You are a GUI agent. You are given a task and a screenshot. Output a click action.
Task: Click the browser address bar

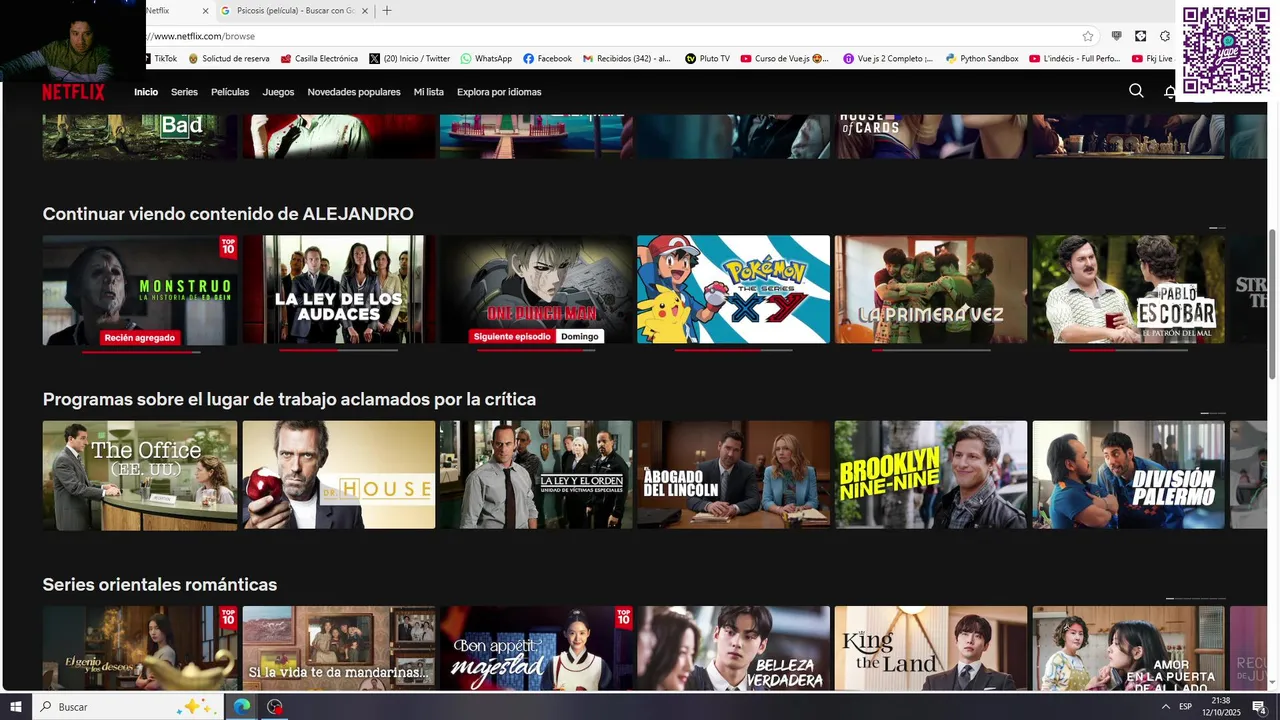610,36
